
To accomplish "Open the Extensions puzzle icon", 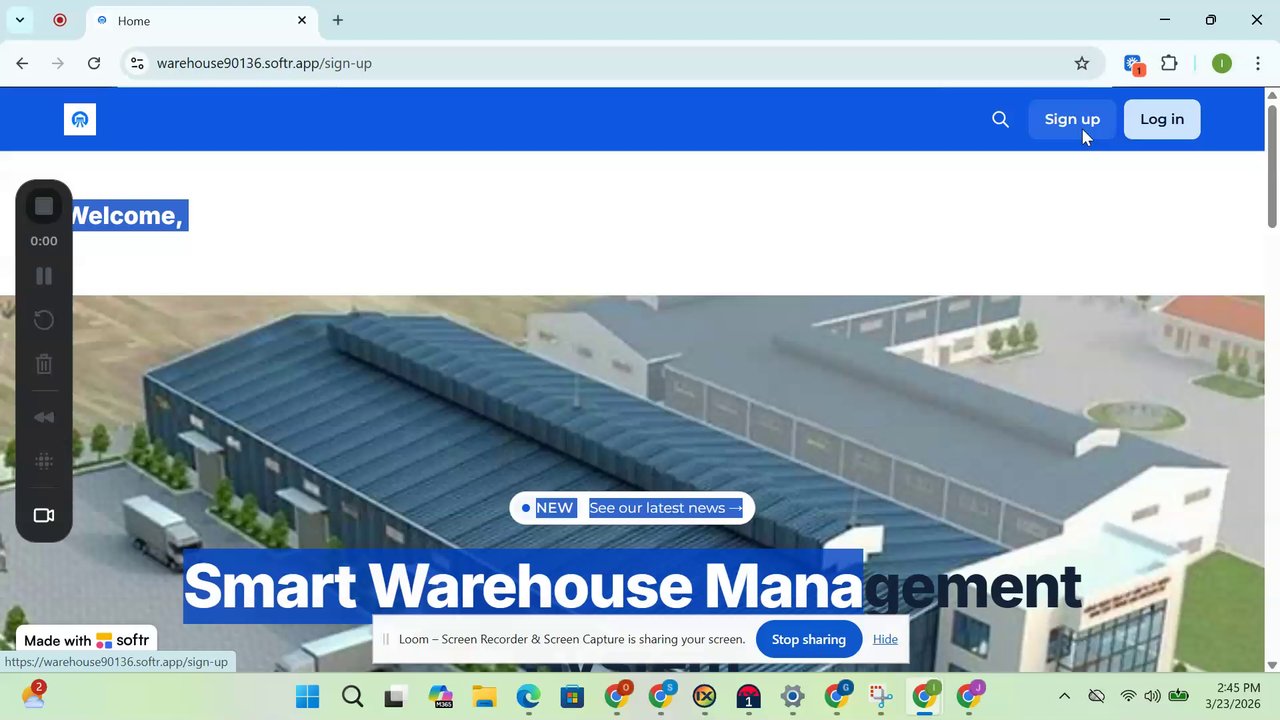I will pos(1169,63).
